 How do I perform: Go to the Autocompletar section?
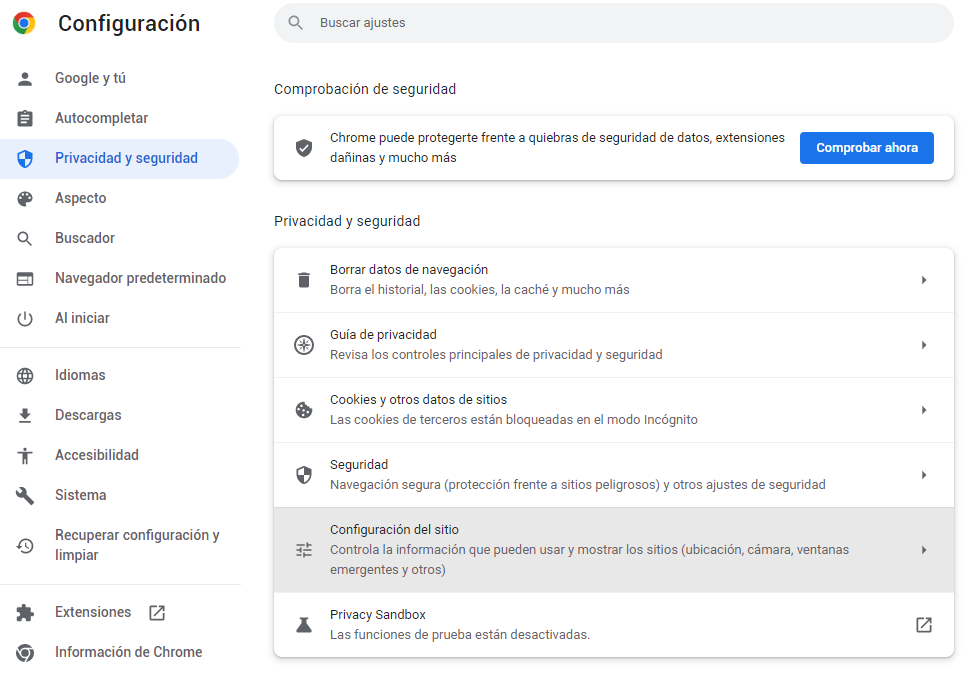(x=119, y=118)
